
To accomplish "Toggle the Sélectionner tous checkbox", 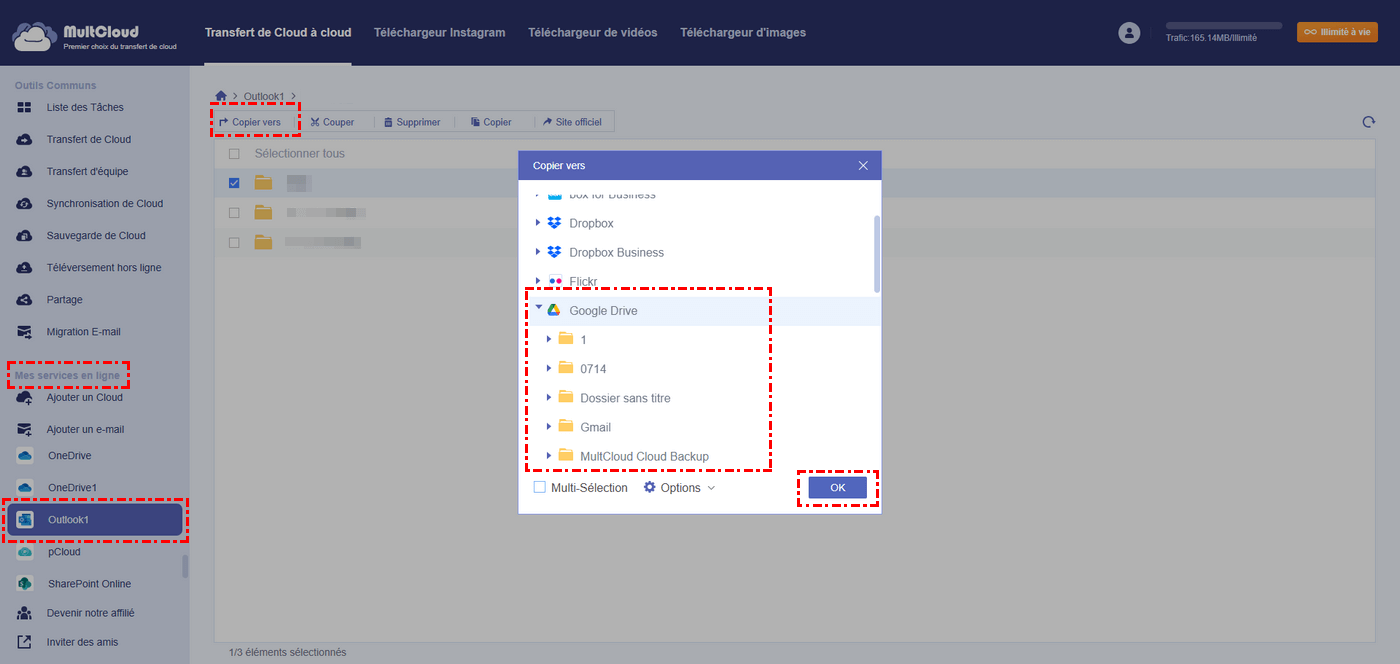I will pyautogui.click(x=234, y=154).
